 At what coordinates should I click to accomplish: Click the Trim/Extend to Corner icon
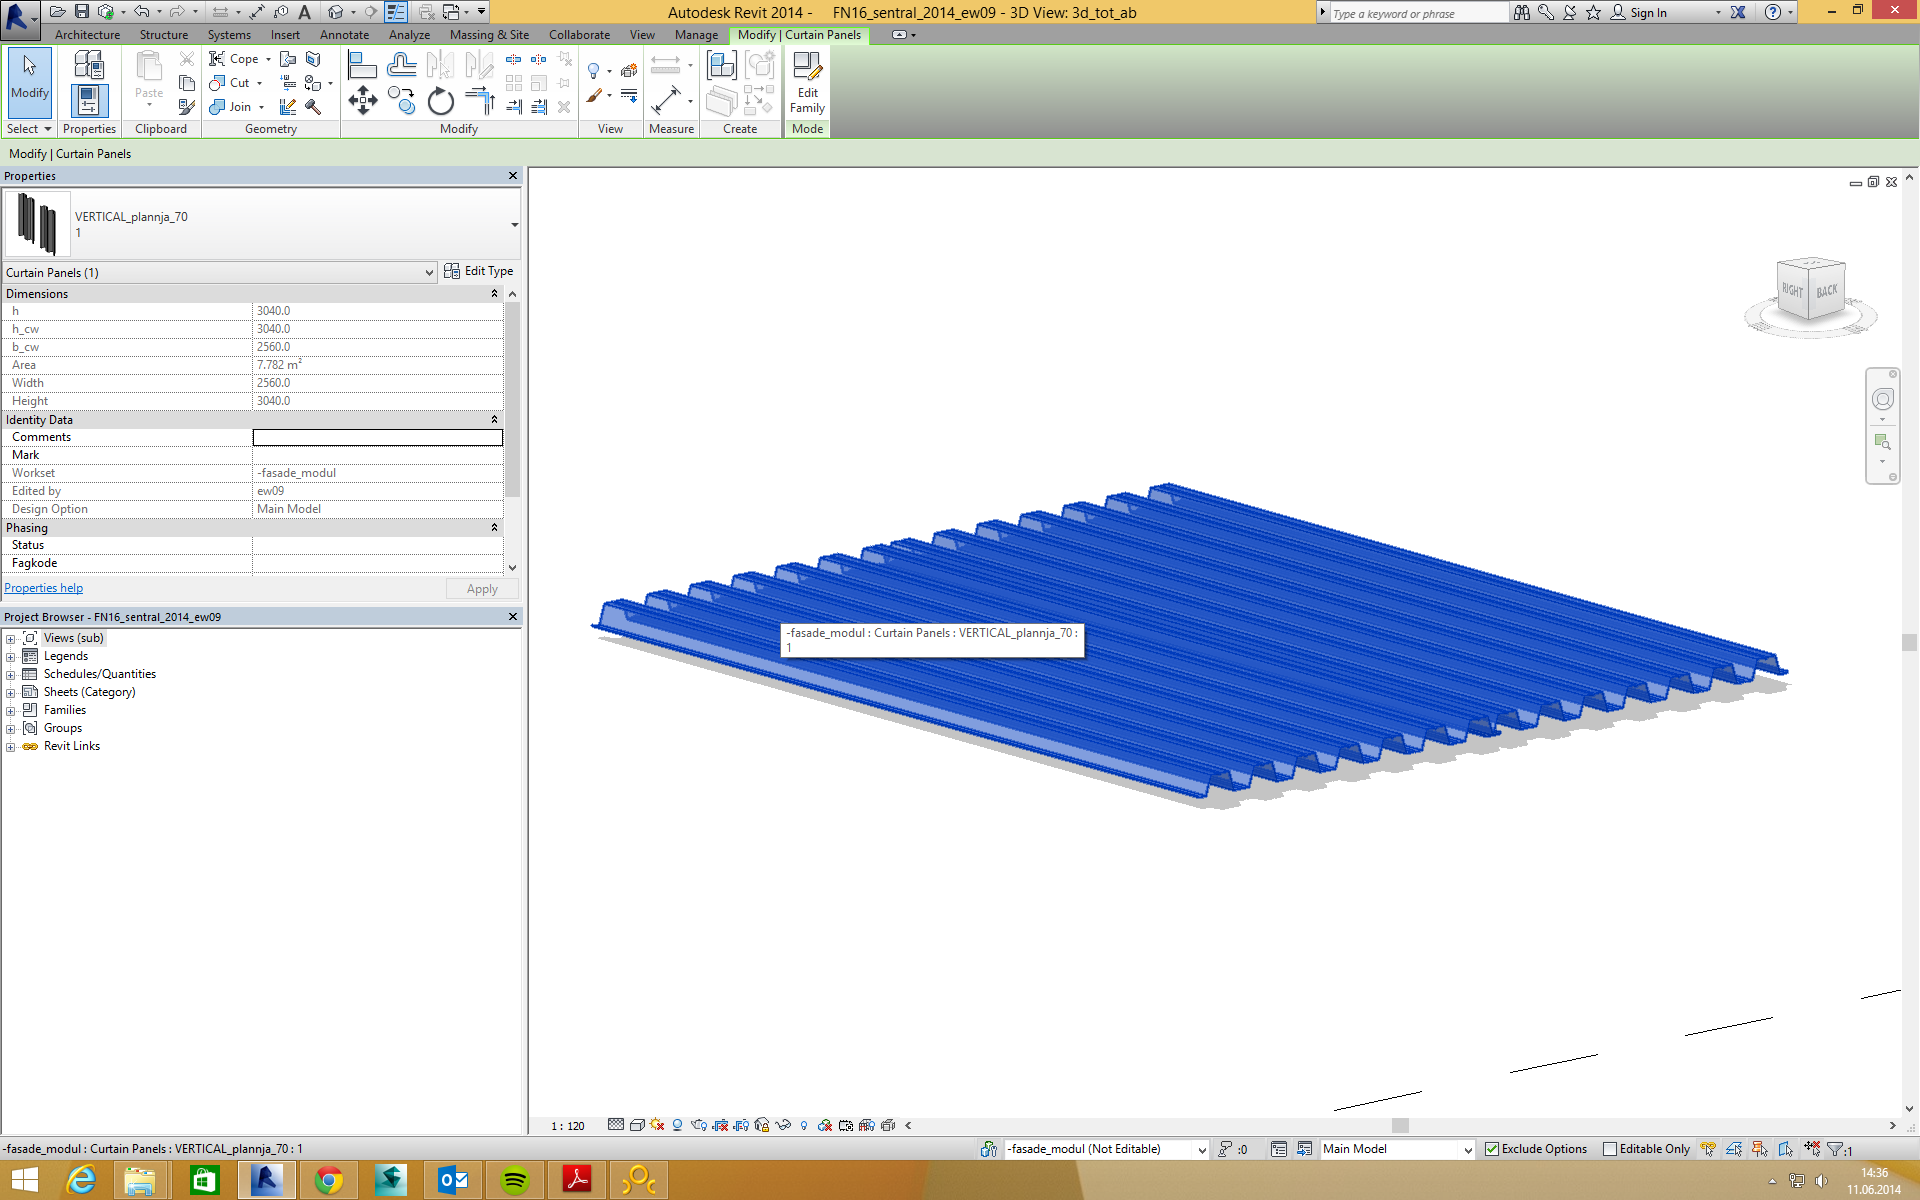coord(480,100)
